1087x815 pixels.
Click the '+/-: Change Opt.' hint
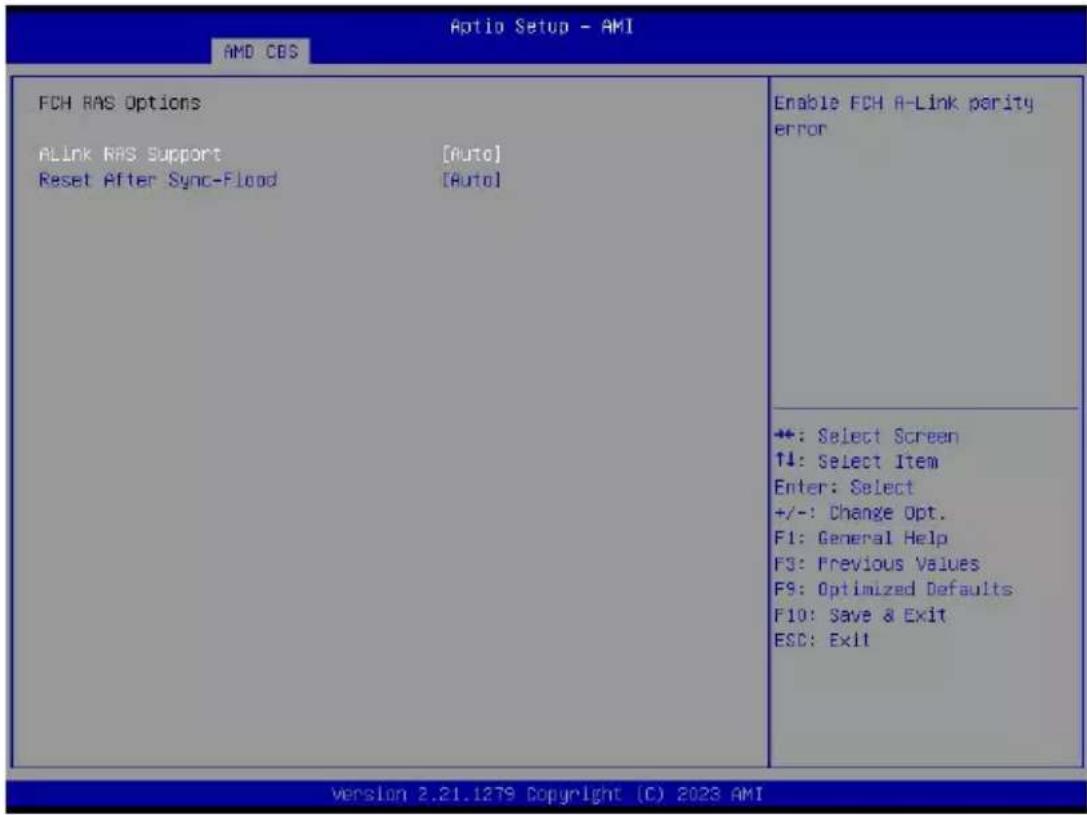860,513
